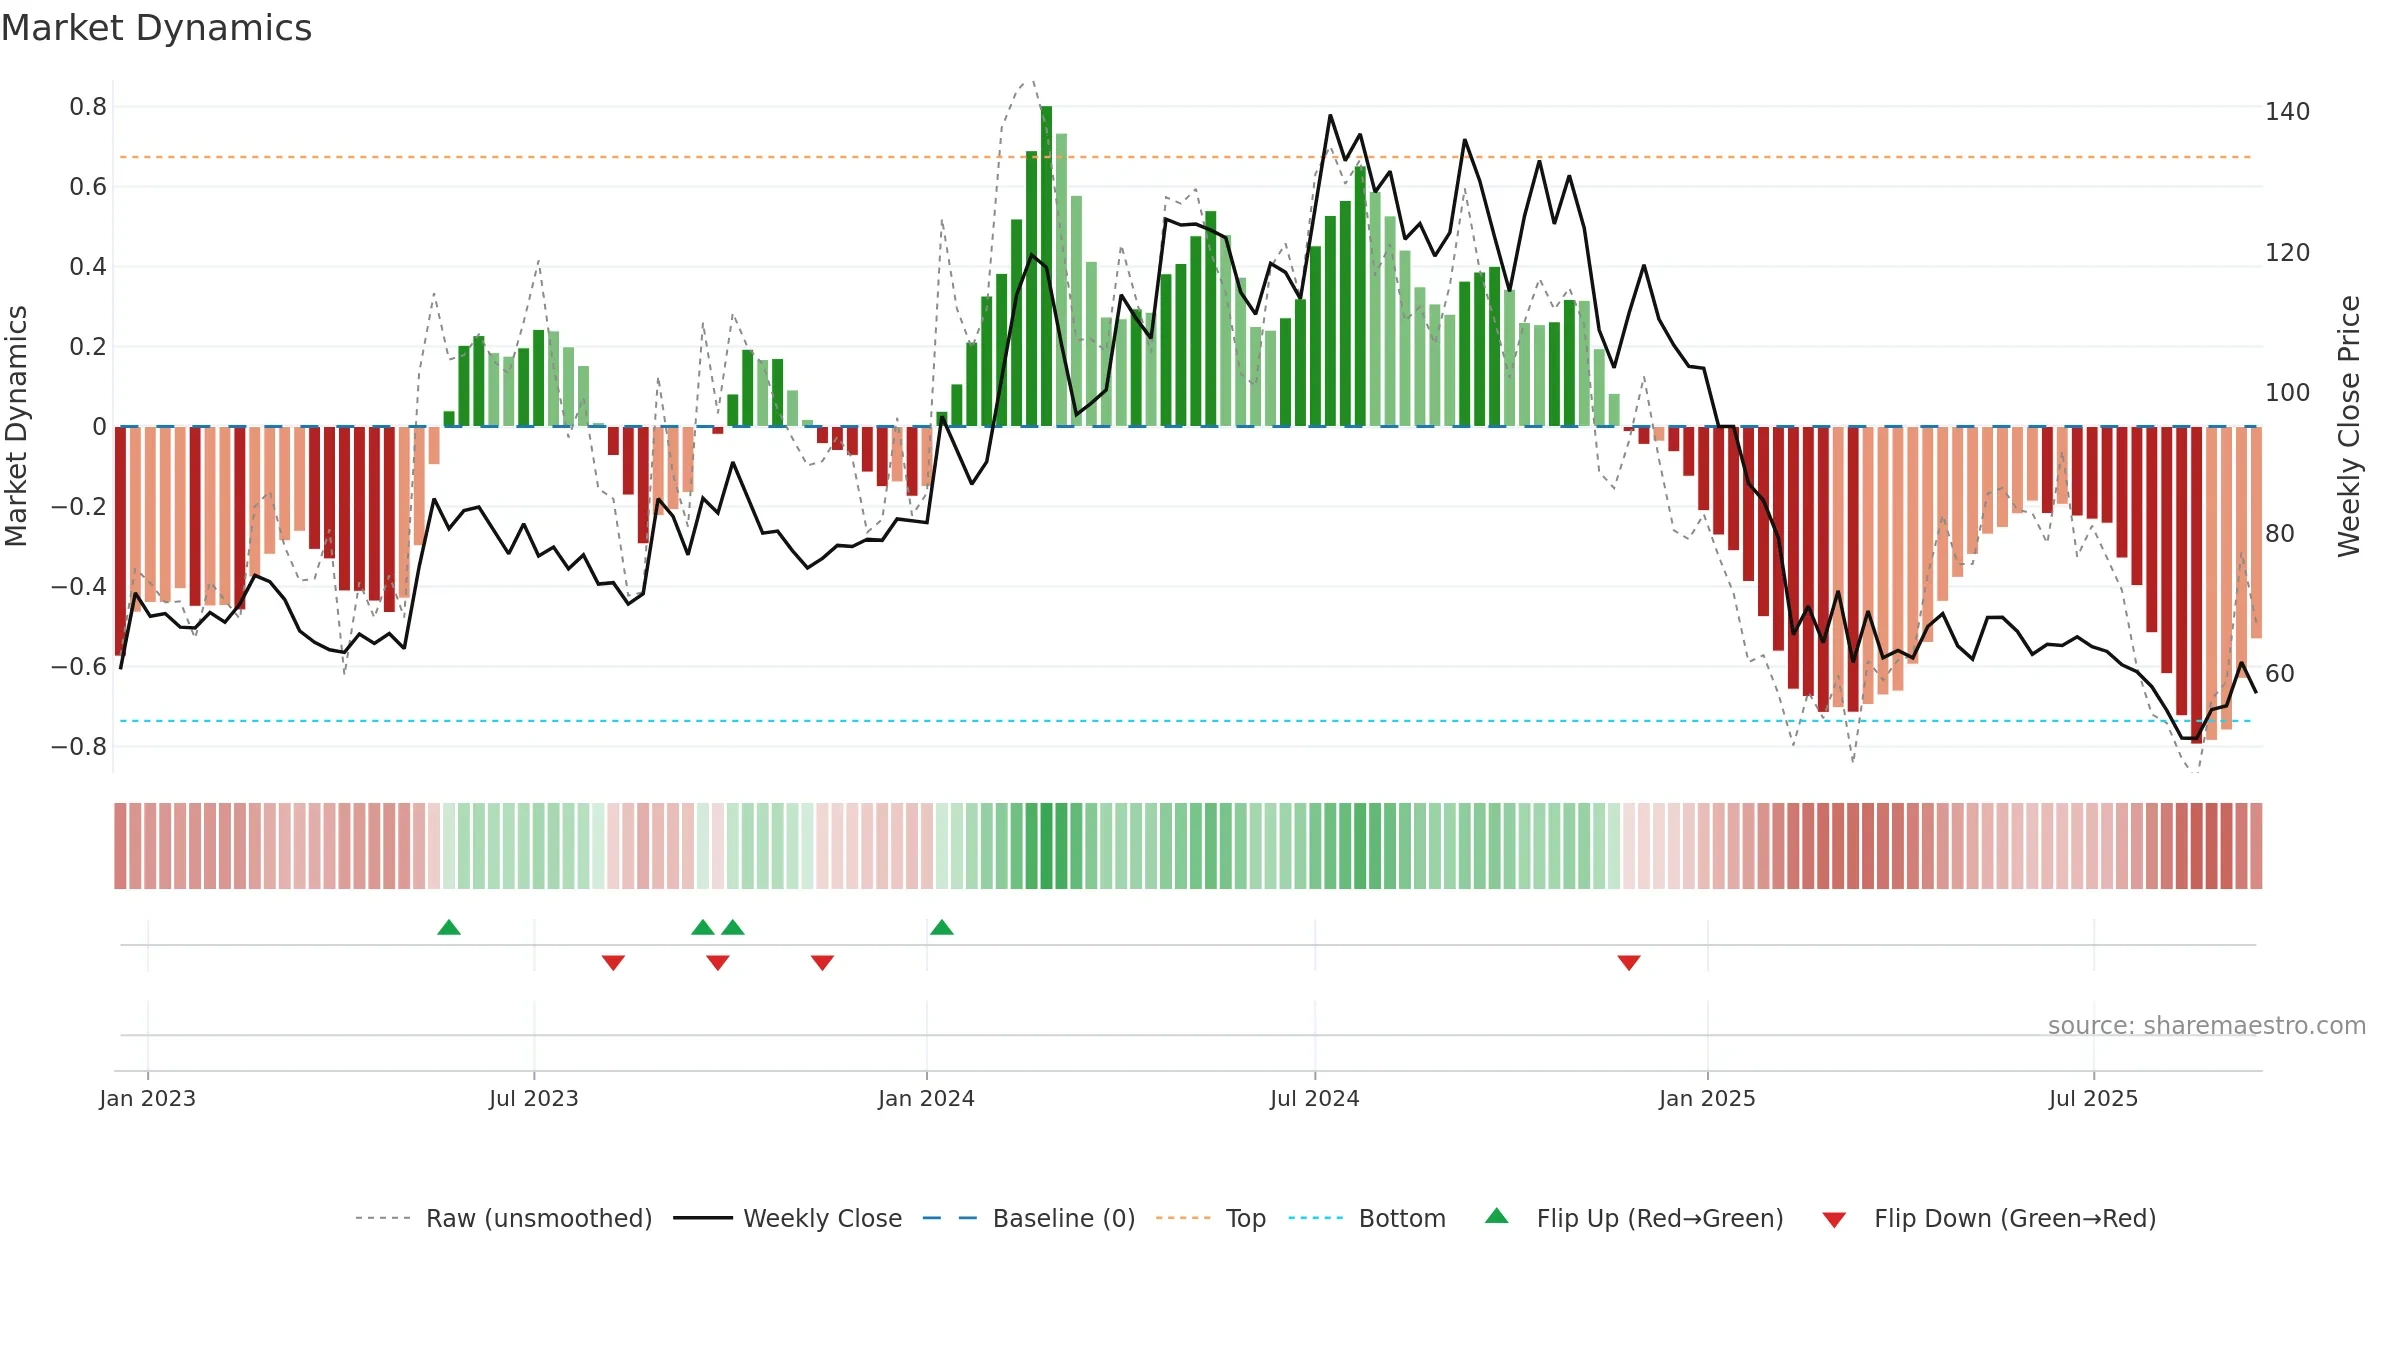Viewport: 2400px width, 1350px height.
Task: Click the 0.8 tick on left axis
Action: (x=88, y=107)
